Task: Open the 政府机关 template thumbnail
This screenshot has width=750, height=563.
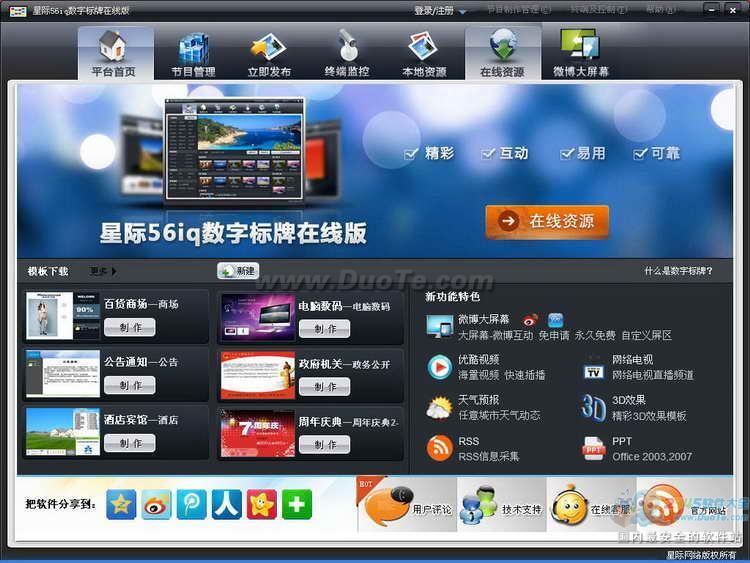Action: click(x=258, y=375)
